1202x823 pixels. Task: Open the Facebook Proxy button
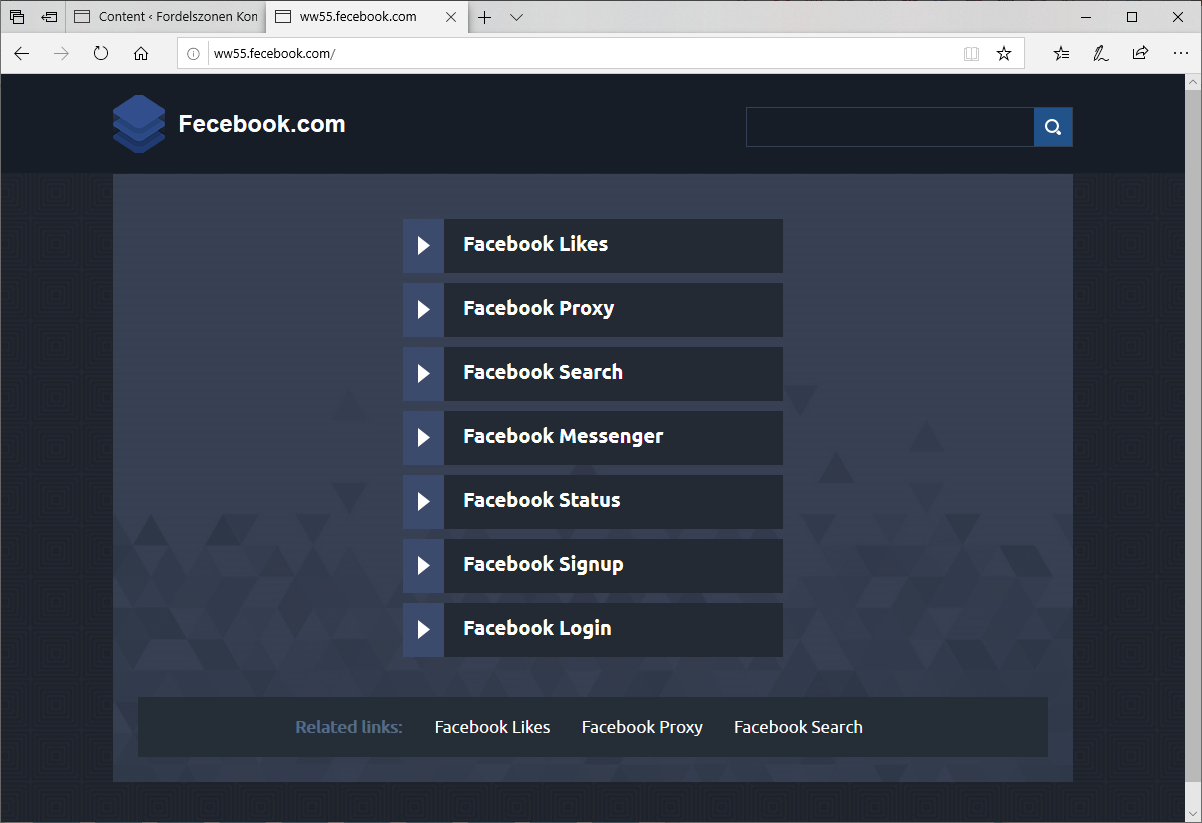[x=593, y=309]
